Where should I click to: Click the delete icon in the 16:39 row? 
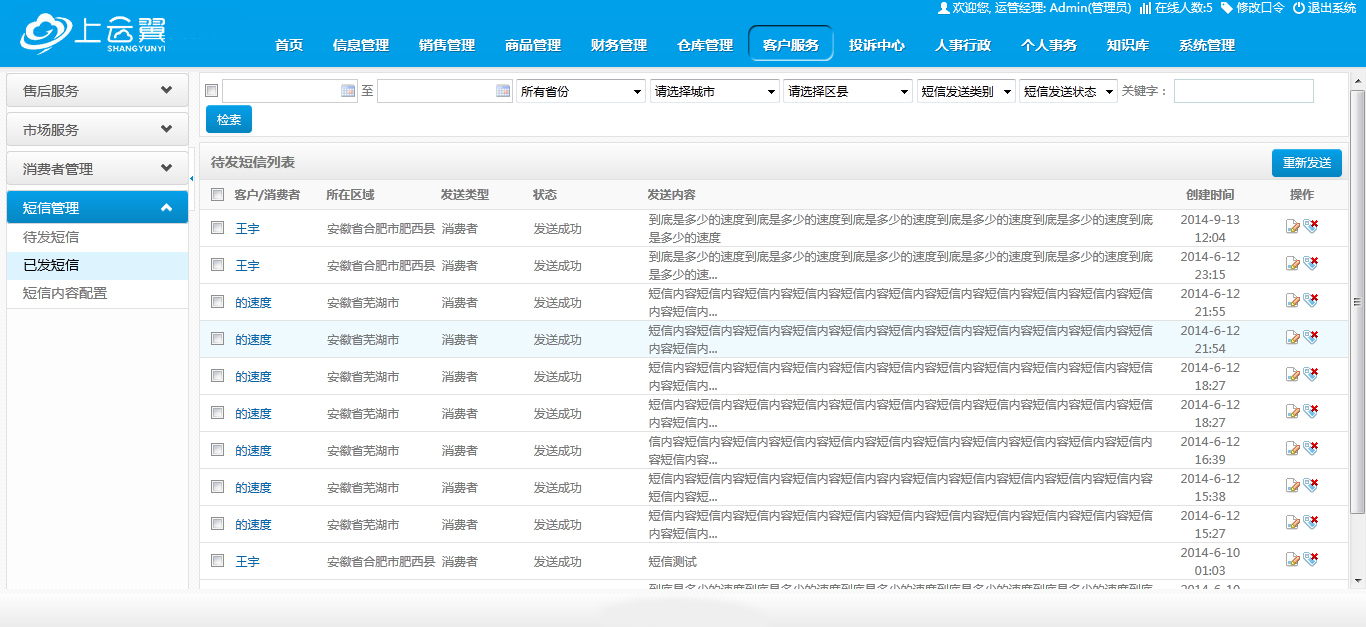point(1311,449)
